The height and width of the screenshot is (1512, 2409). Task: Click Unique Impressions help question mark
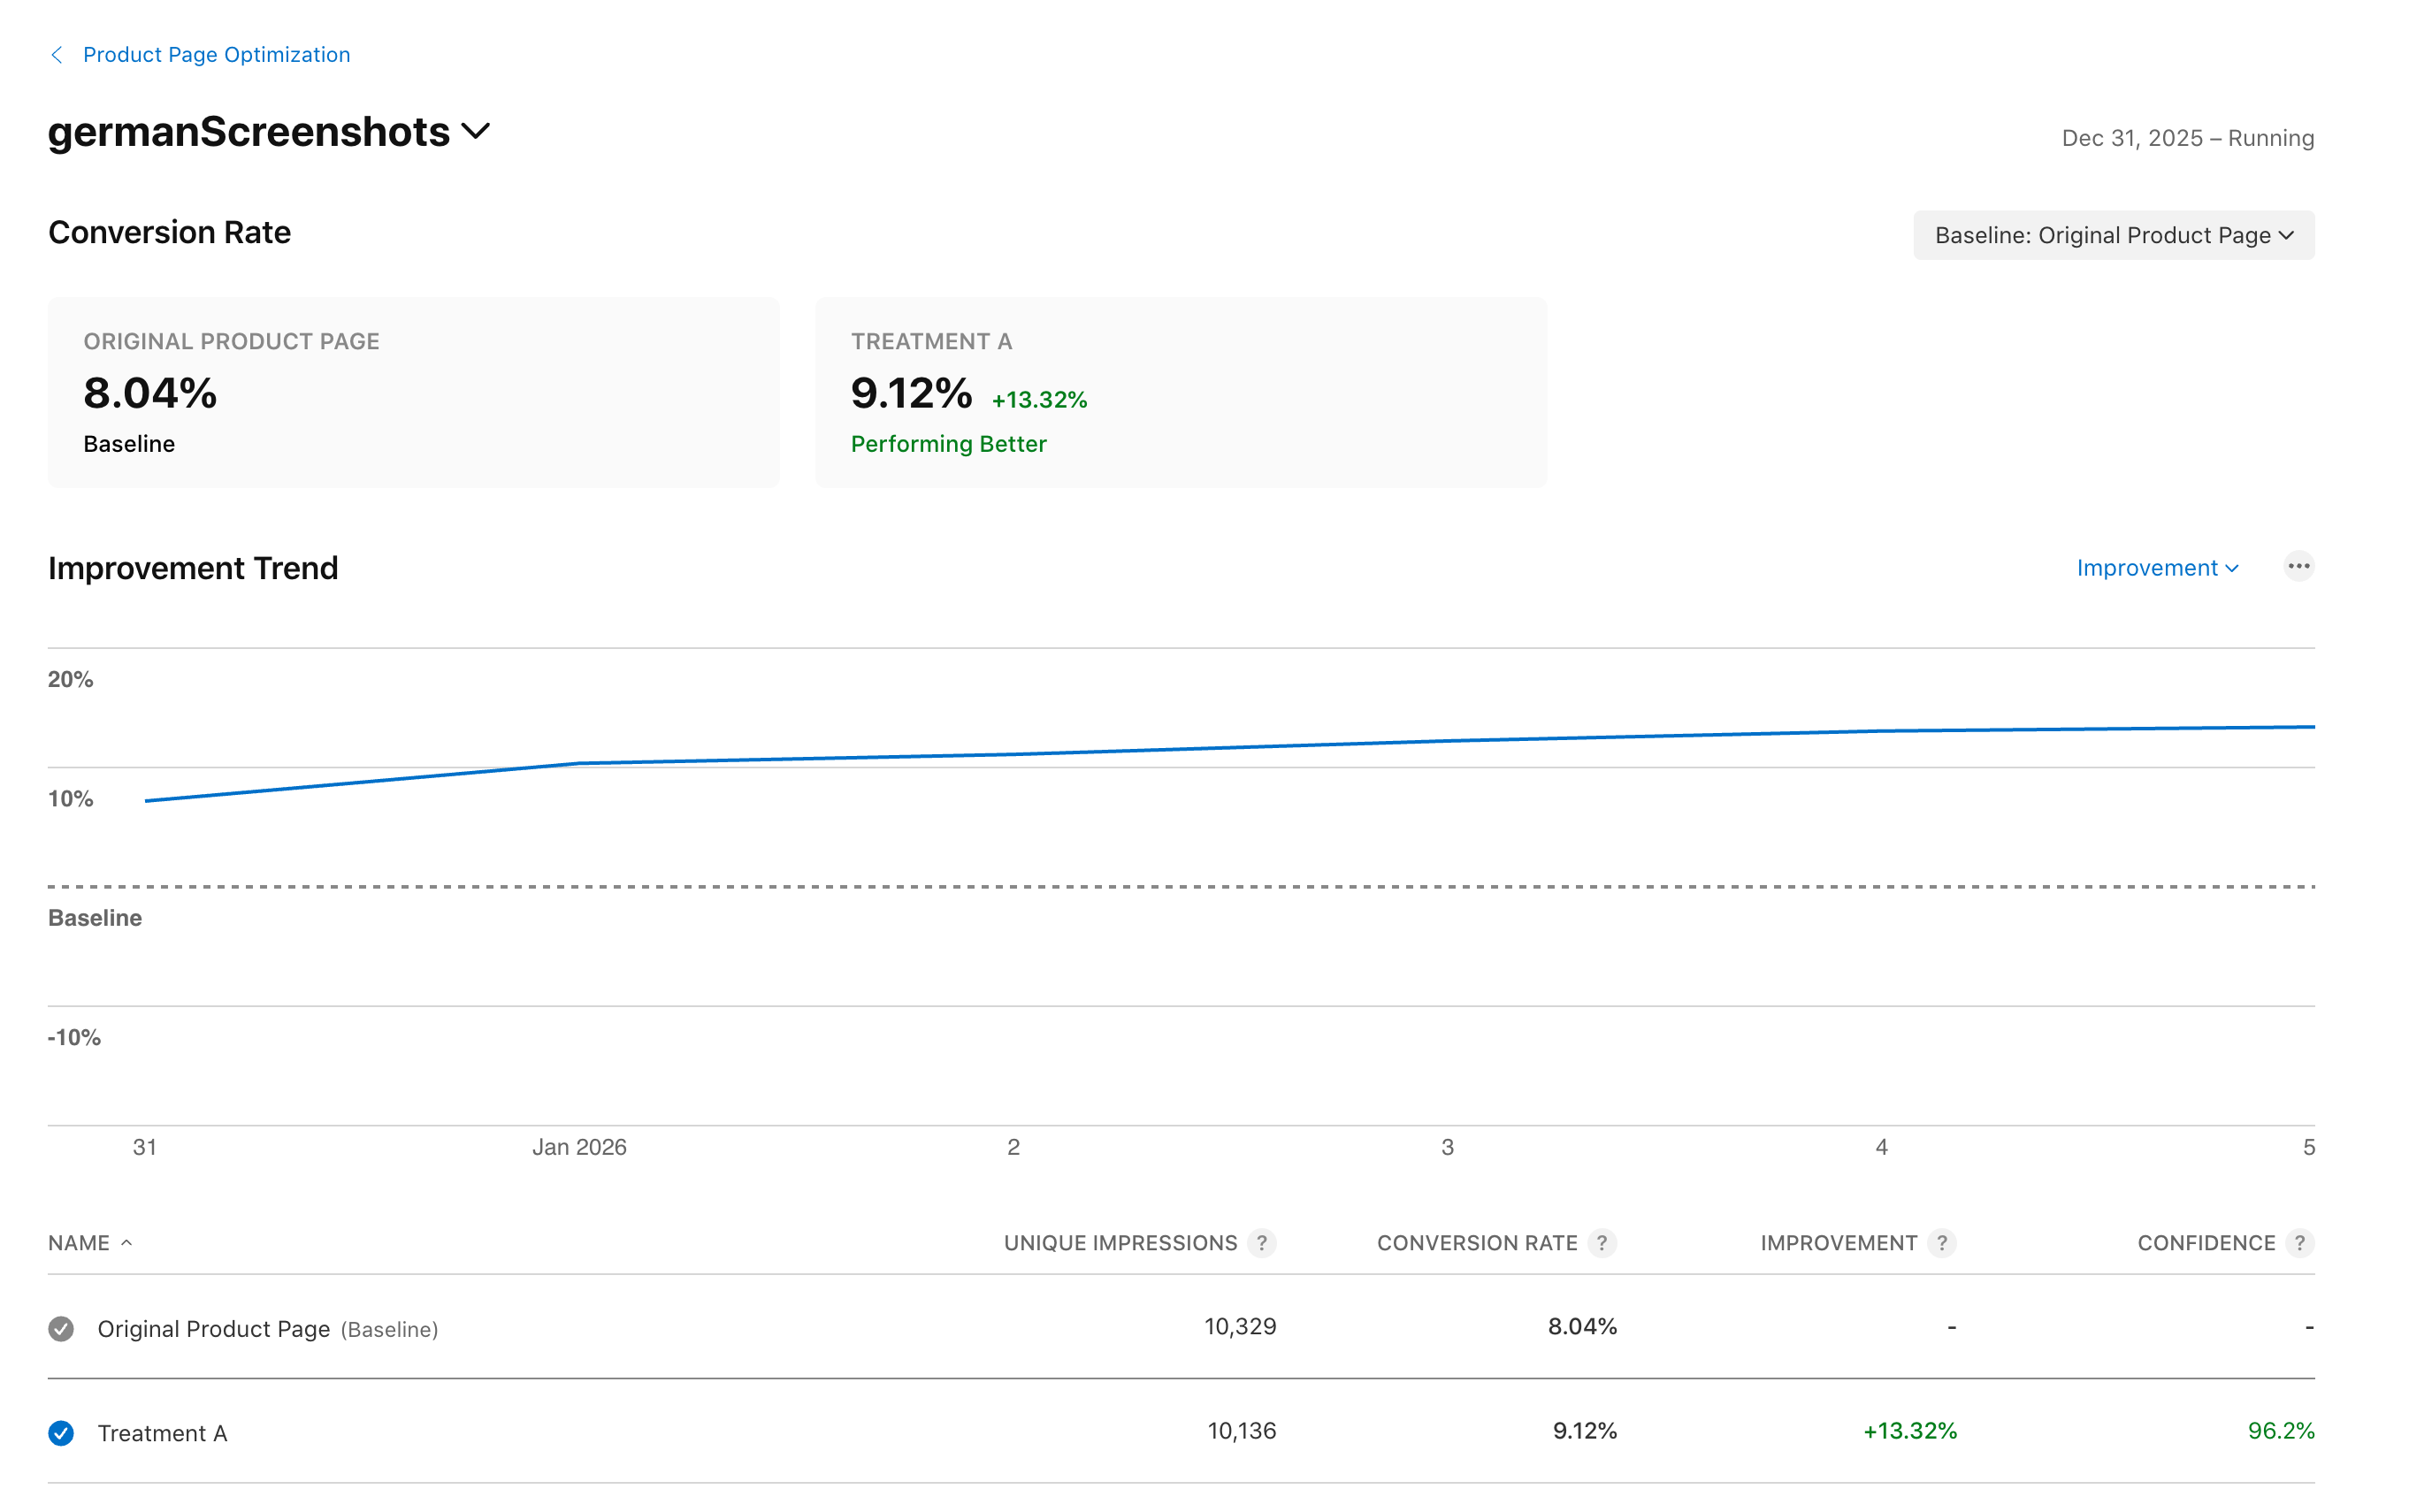(x=1261, y=1243)
